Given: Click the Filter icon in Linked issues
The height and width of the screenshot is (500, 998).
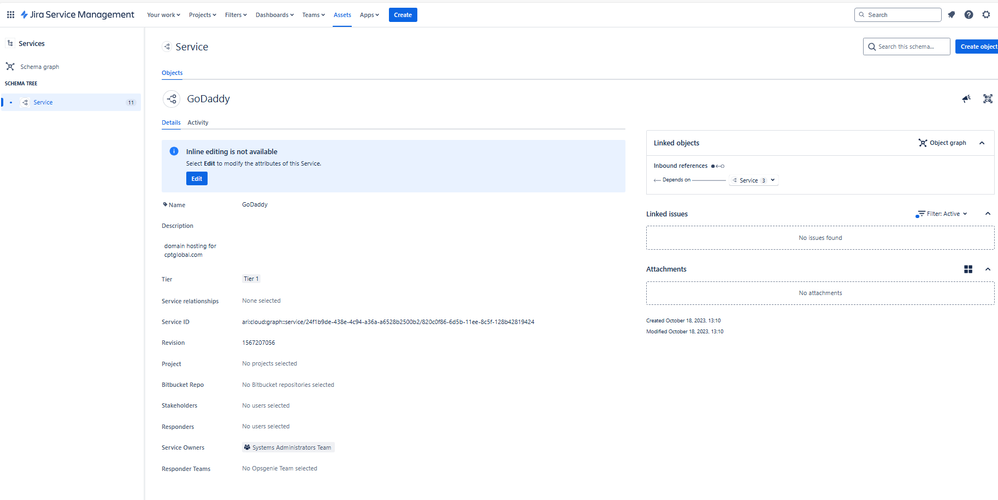Looking at the screenshot, I should pyautogui.click(x=921, y=214).
